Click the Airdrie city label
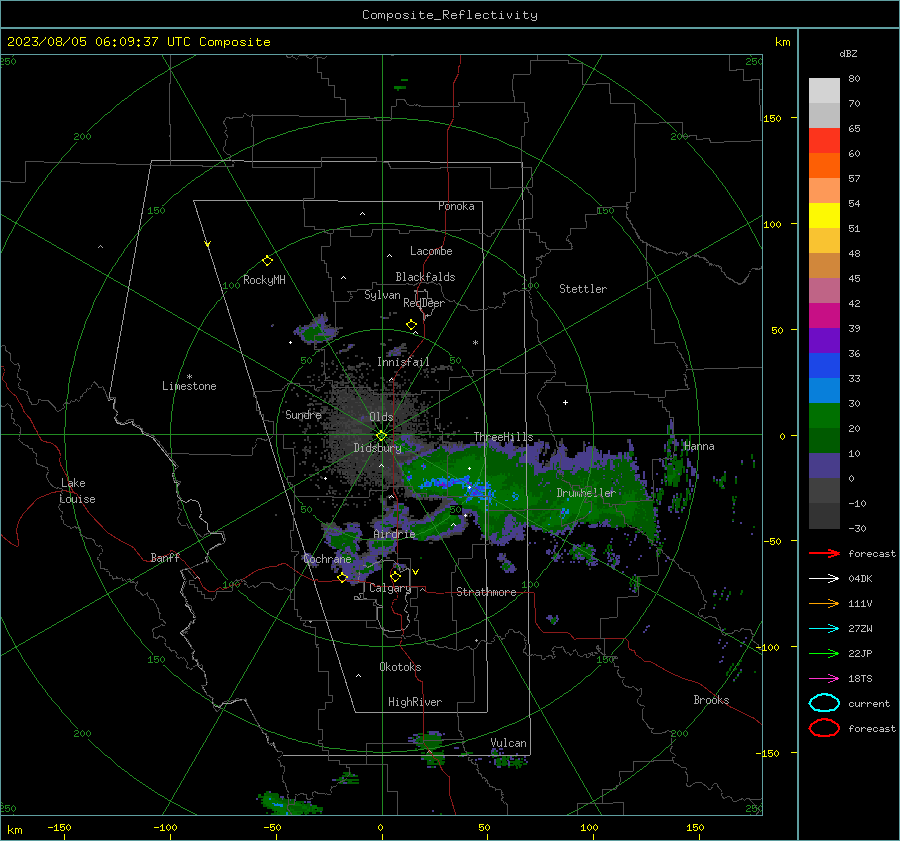Screen dimensions: 900x841 coord(394,534)
